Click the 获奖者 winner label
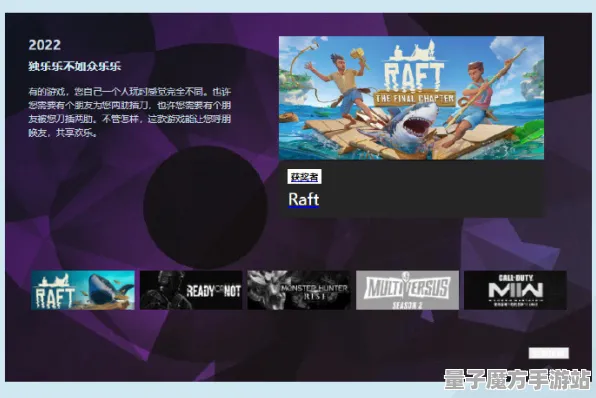 coord(304,177)
